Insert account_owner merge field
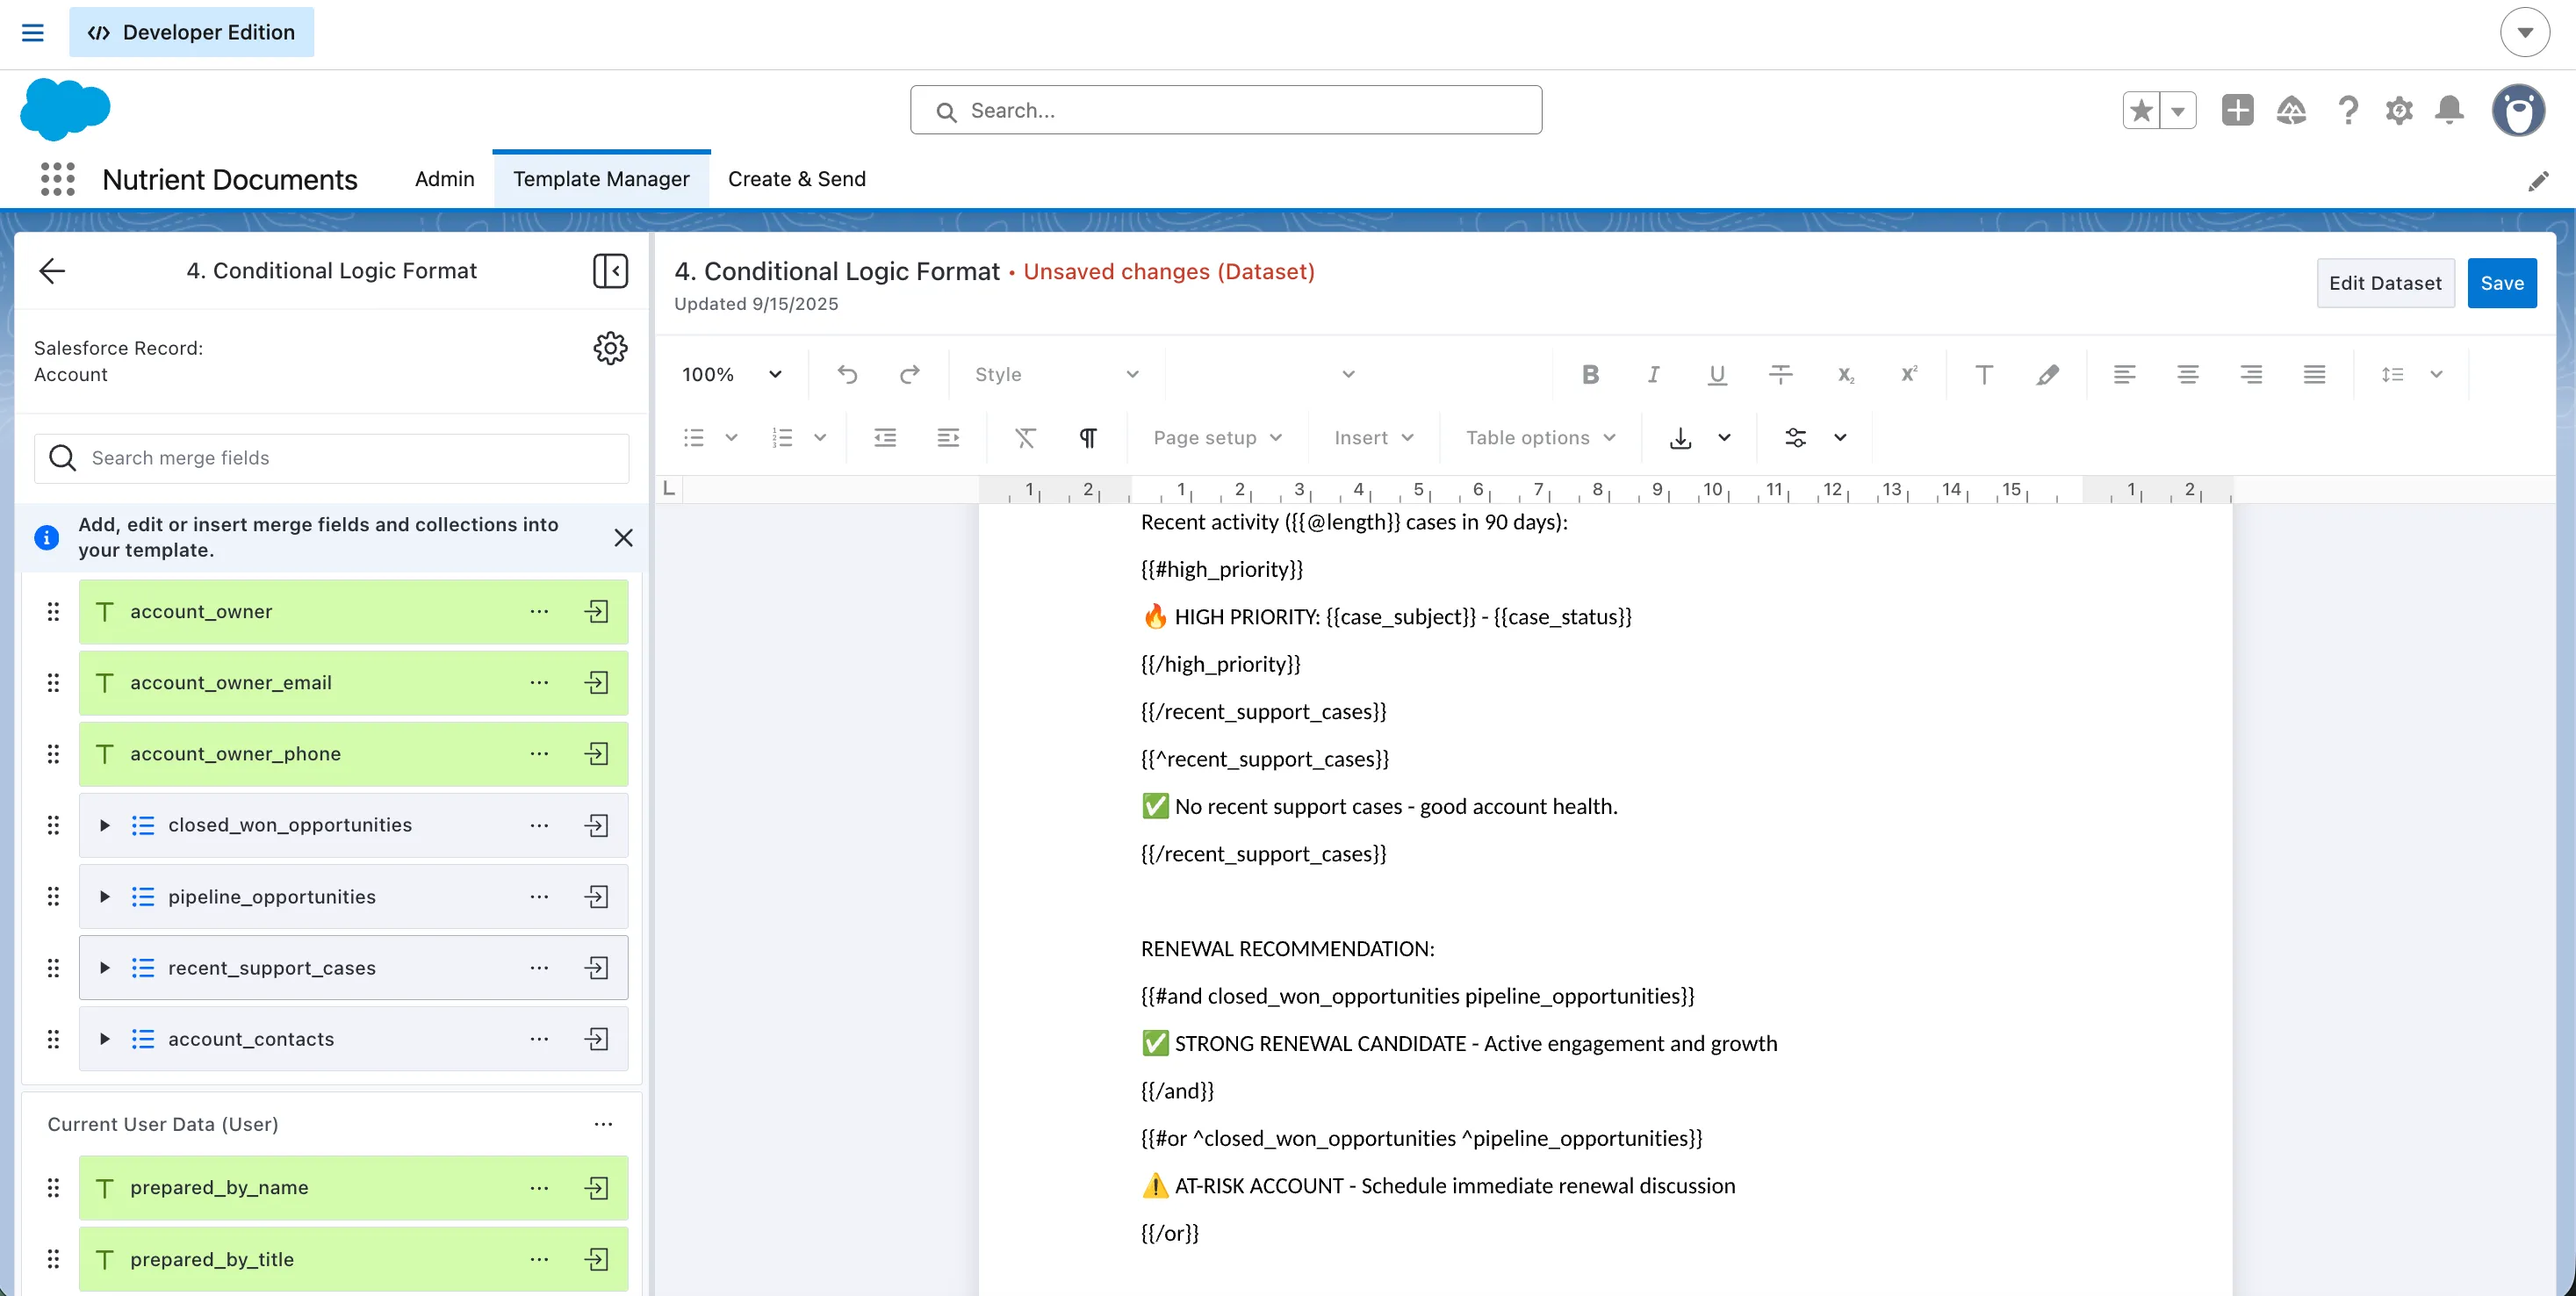 tap(597, 611)
